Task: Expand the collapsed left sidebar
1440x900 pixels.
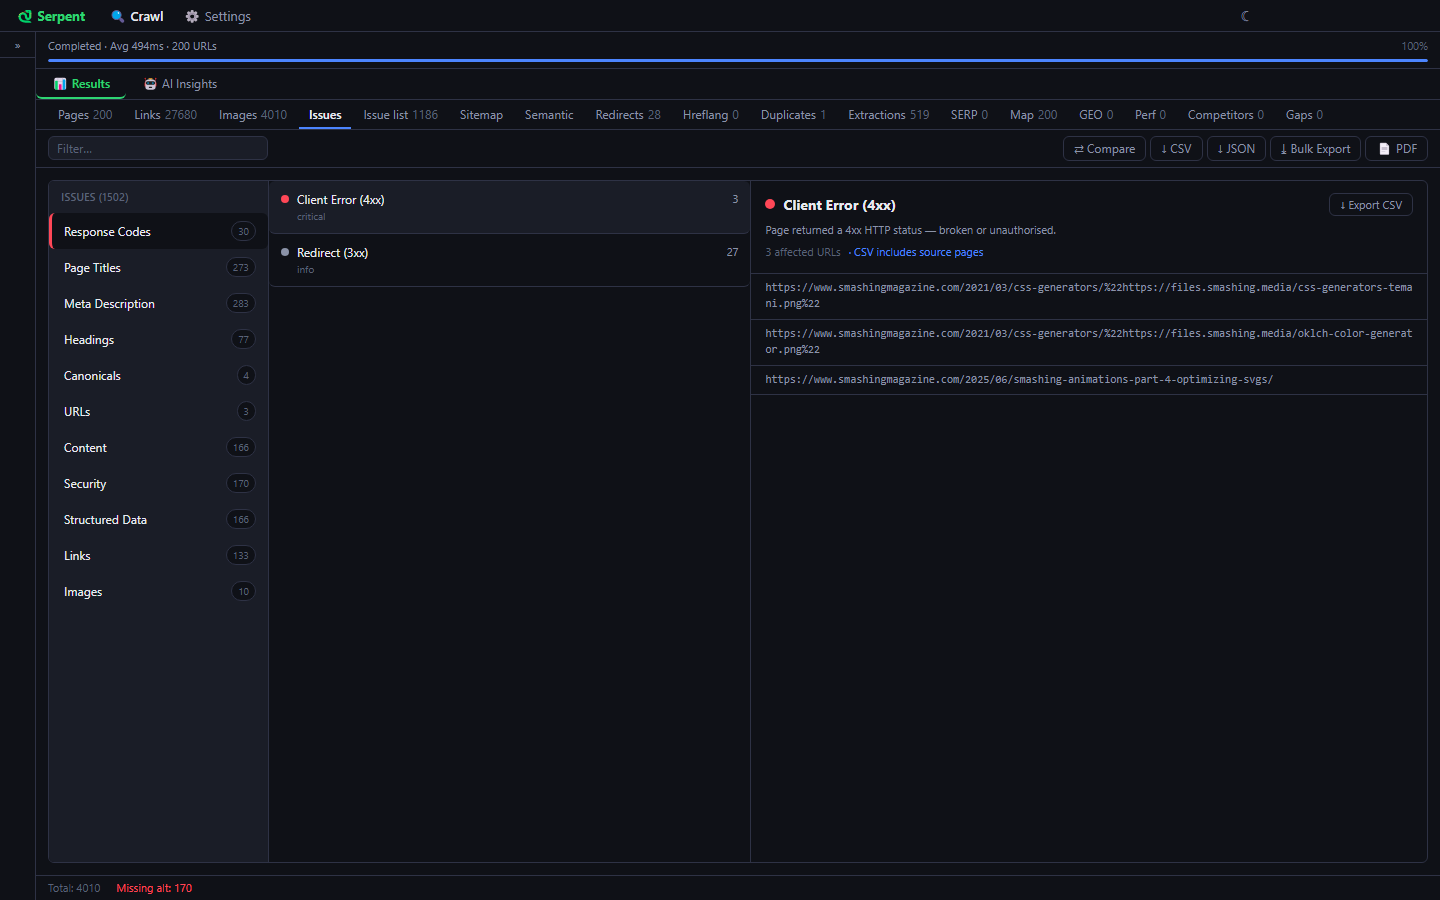Action: tap(17, 46)
